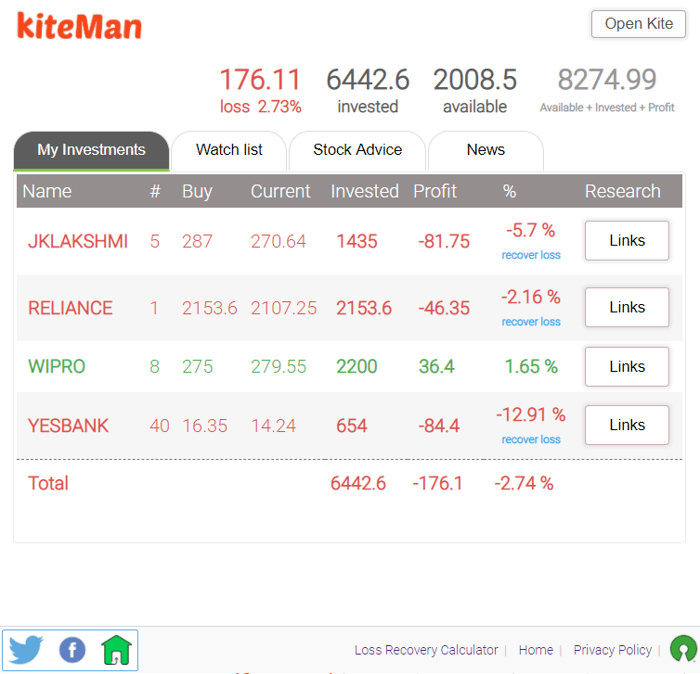The height and width of the screenshot is (674, 700).
Task: Open the Facebook icon in footer
Action: point(72,650)
